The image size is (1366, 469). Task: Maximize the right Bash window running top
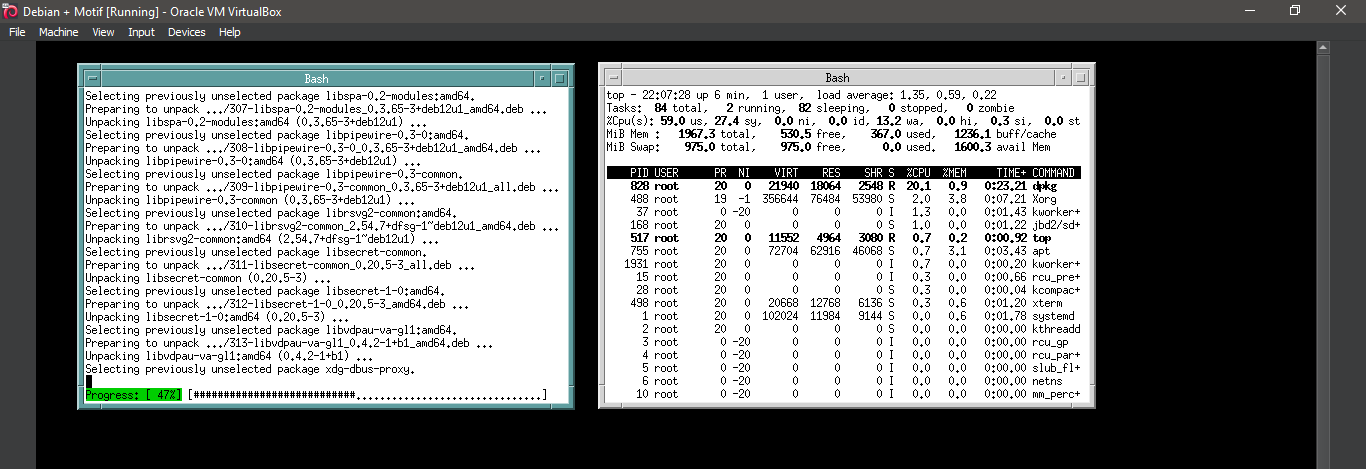(x=1081, y=78)
